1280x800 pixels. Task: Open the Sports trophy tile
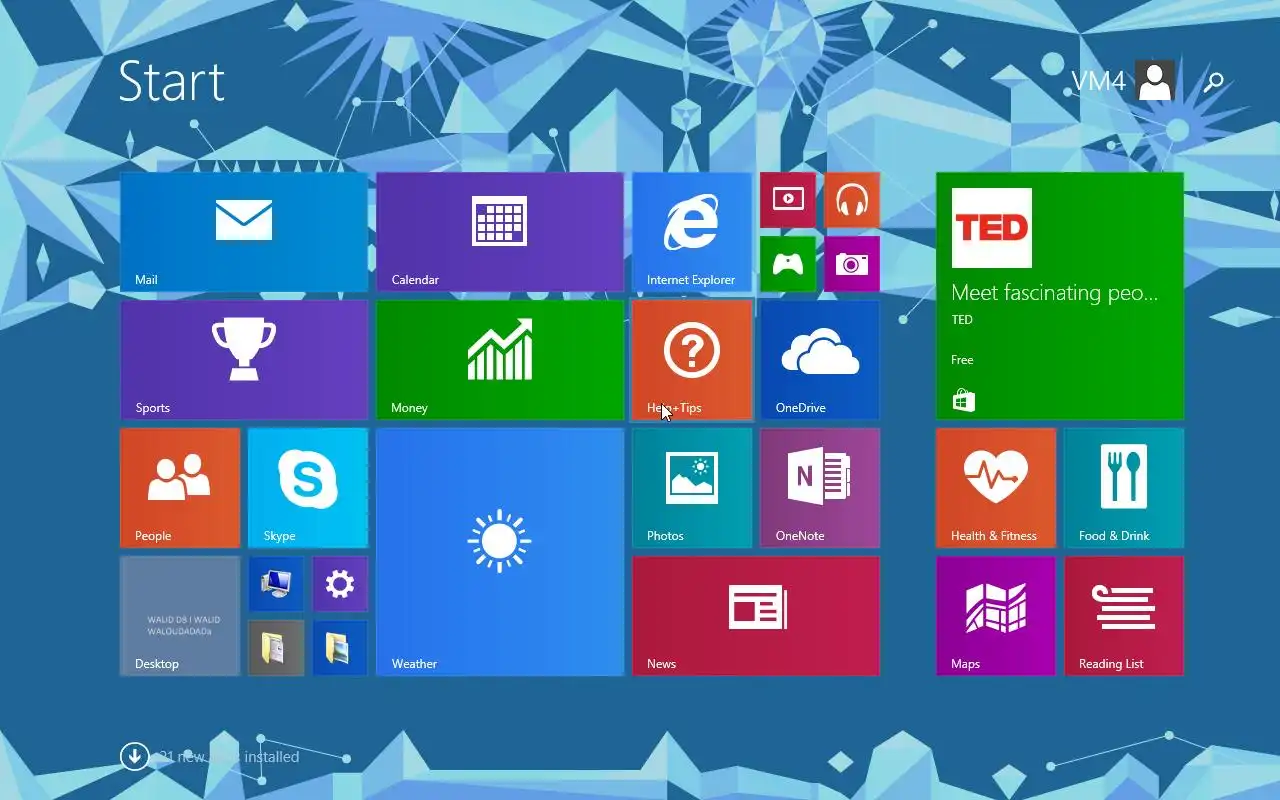point(244,360)
